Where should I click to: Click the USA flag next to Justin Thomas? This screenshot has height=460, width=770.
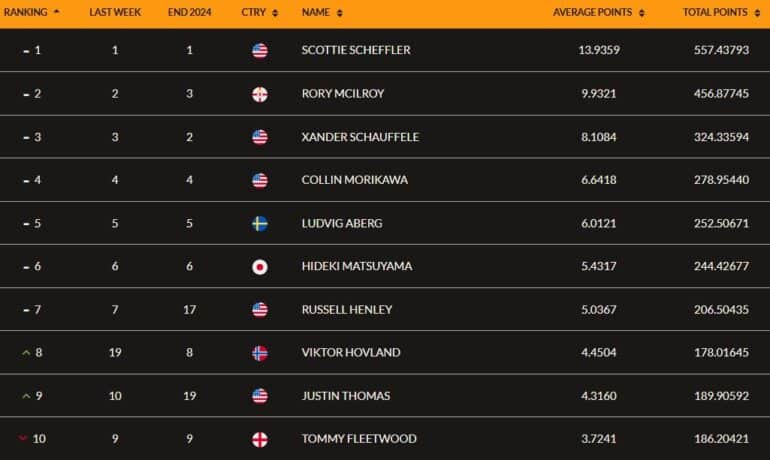coord(260,396)
